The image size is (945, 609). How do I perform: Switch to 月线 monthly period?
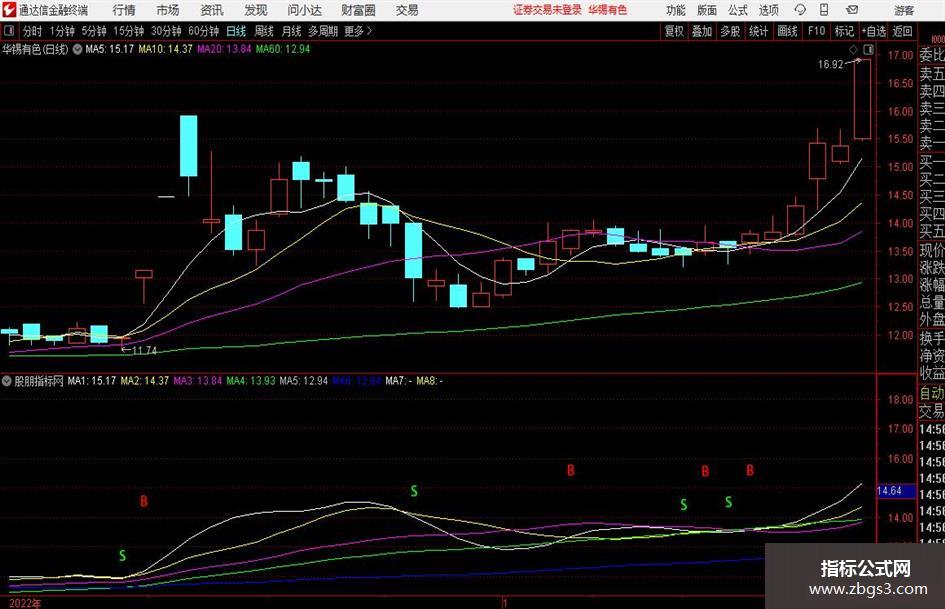(x=291, y=31)
